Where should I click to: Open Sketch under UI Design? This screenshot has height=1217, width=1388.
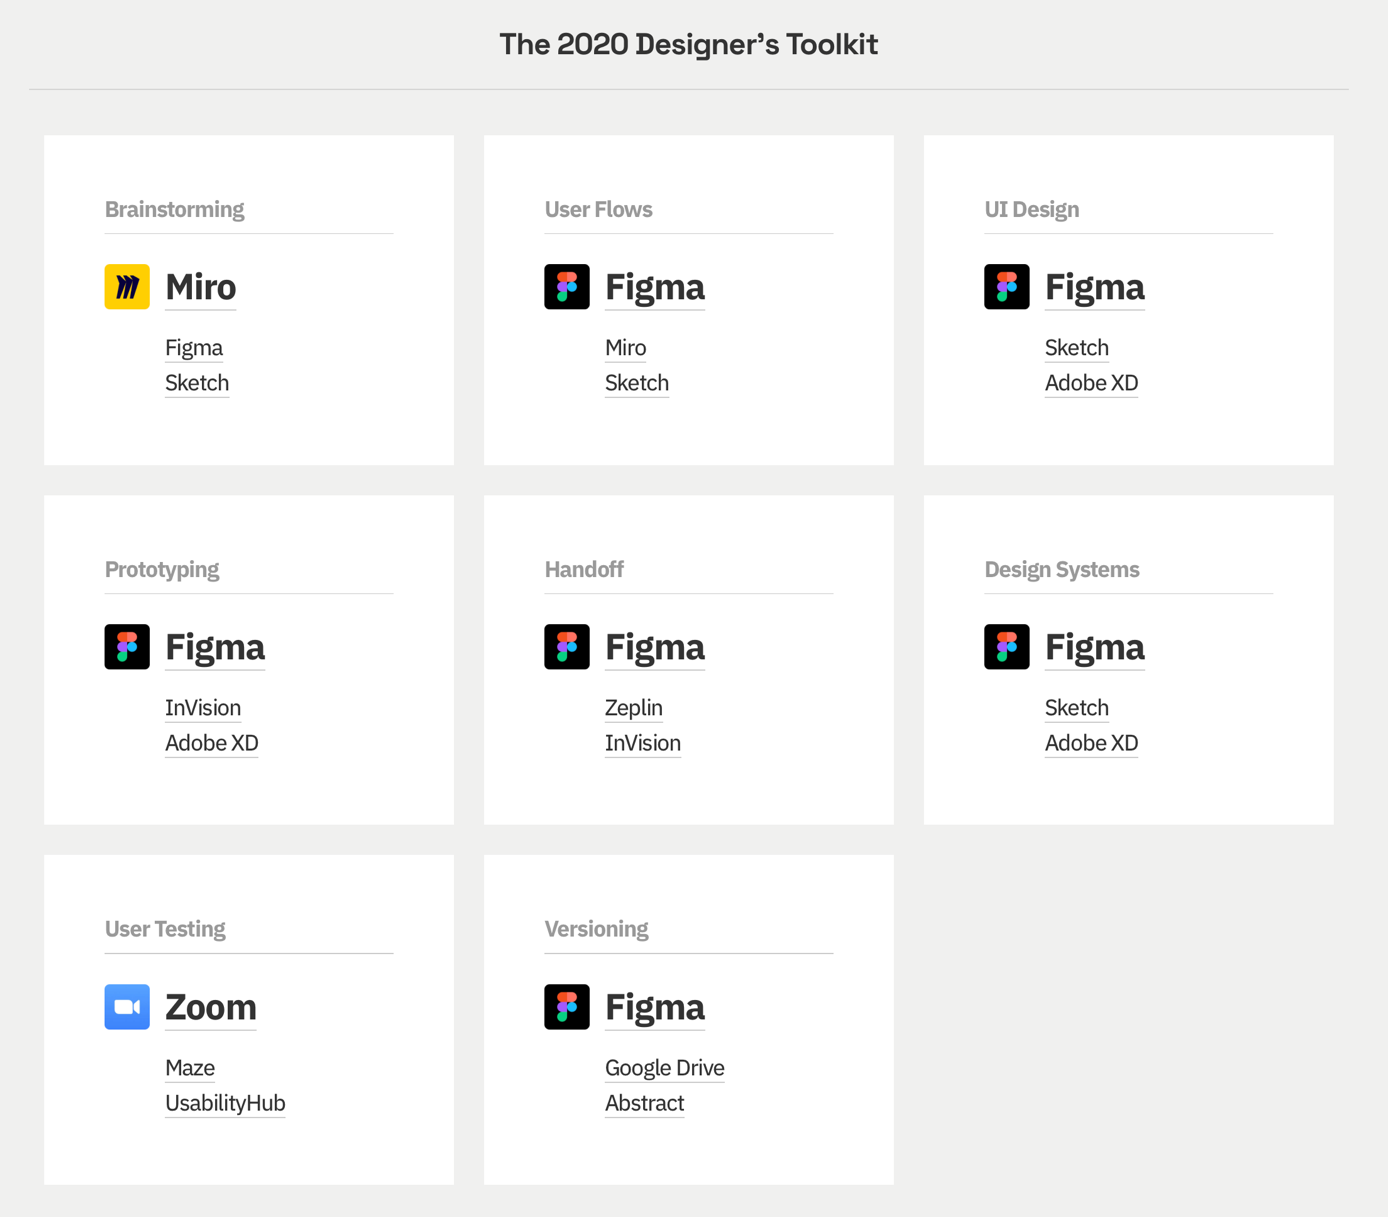[1077, 348]
